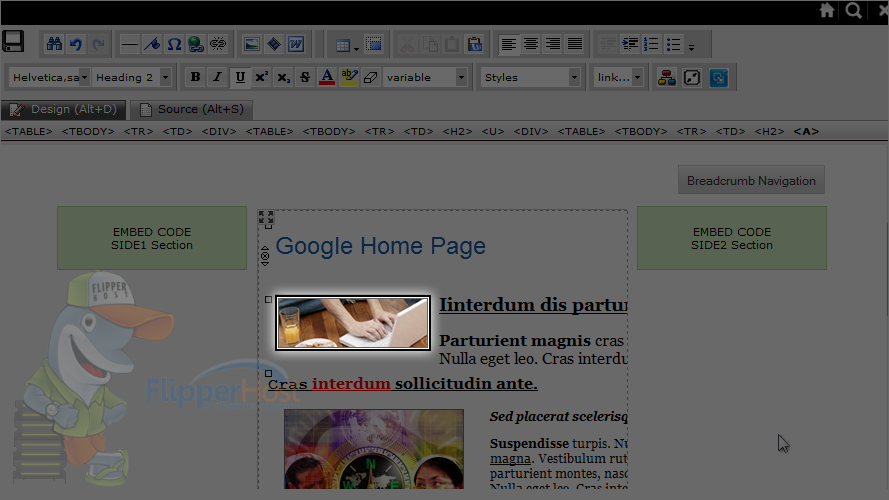889x500 pixels.
Task: Insert a table icon
Action: pos(342,45)
